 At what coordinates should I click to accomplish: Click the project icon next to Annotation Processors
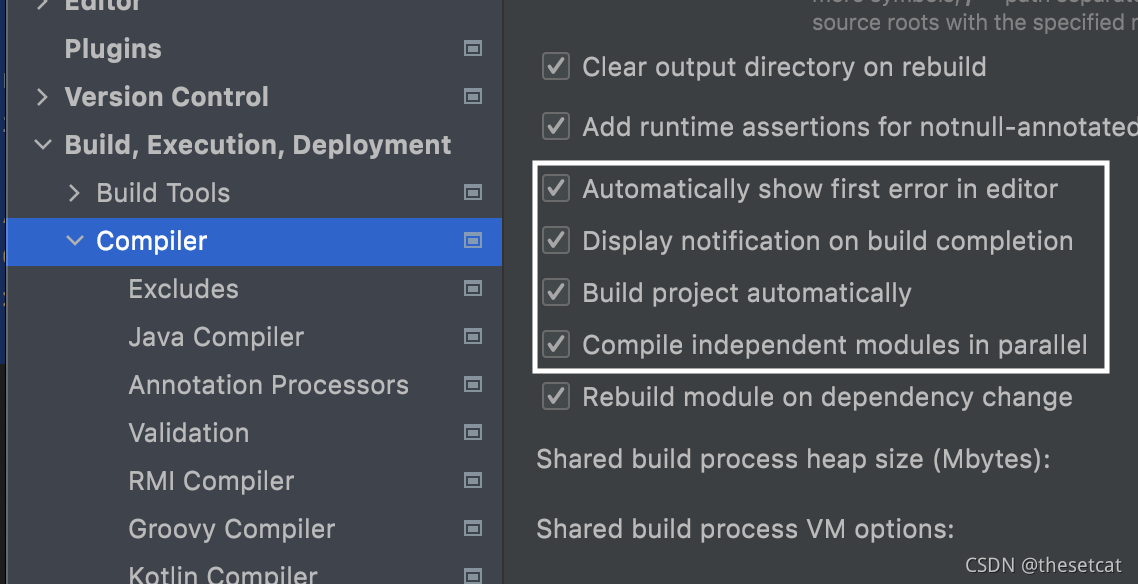(473, 384)
